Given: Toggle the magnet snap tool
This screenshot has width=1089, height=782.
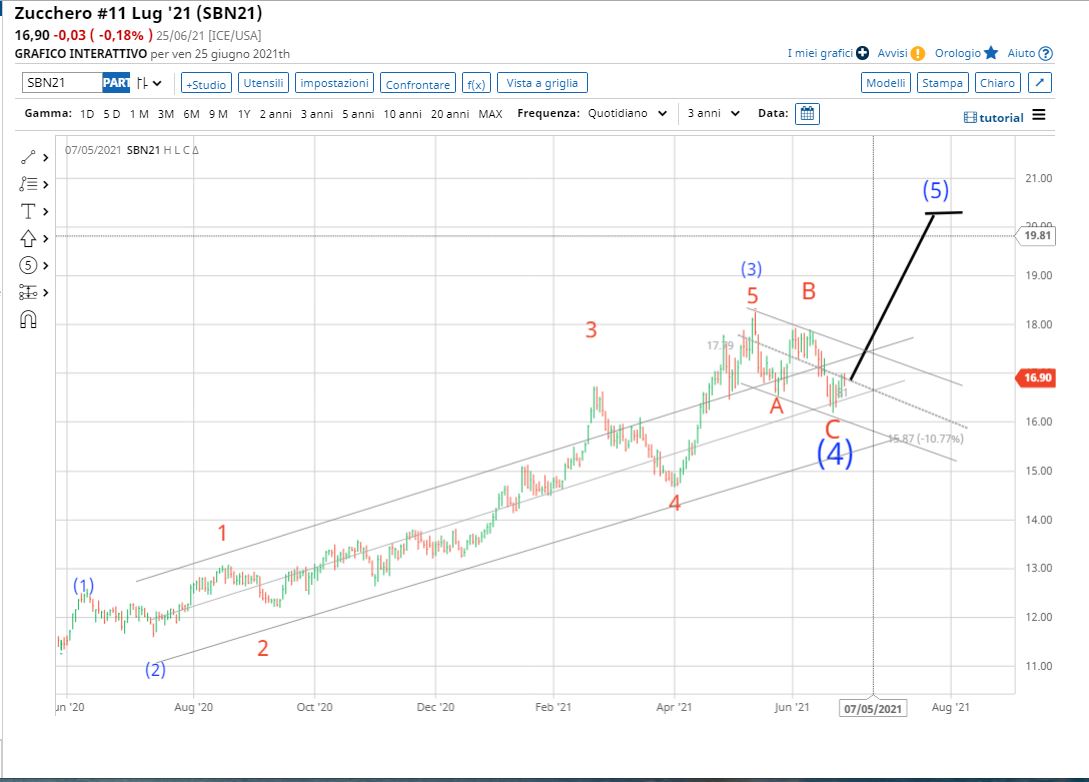Looking at the screenshot, I should click(x=28, y=319).
